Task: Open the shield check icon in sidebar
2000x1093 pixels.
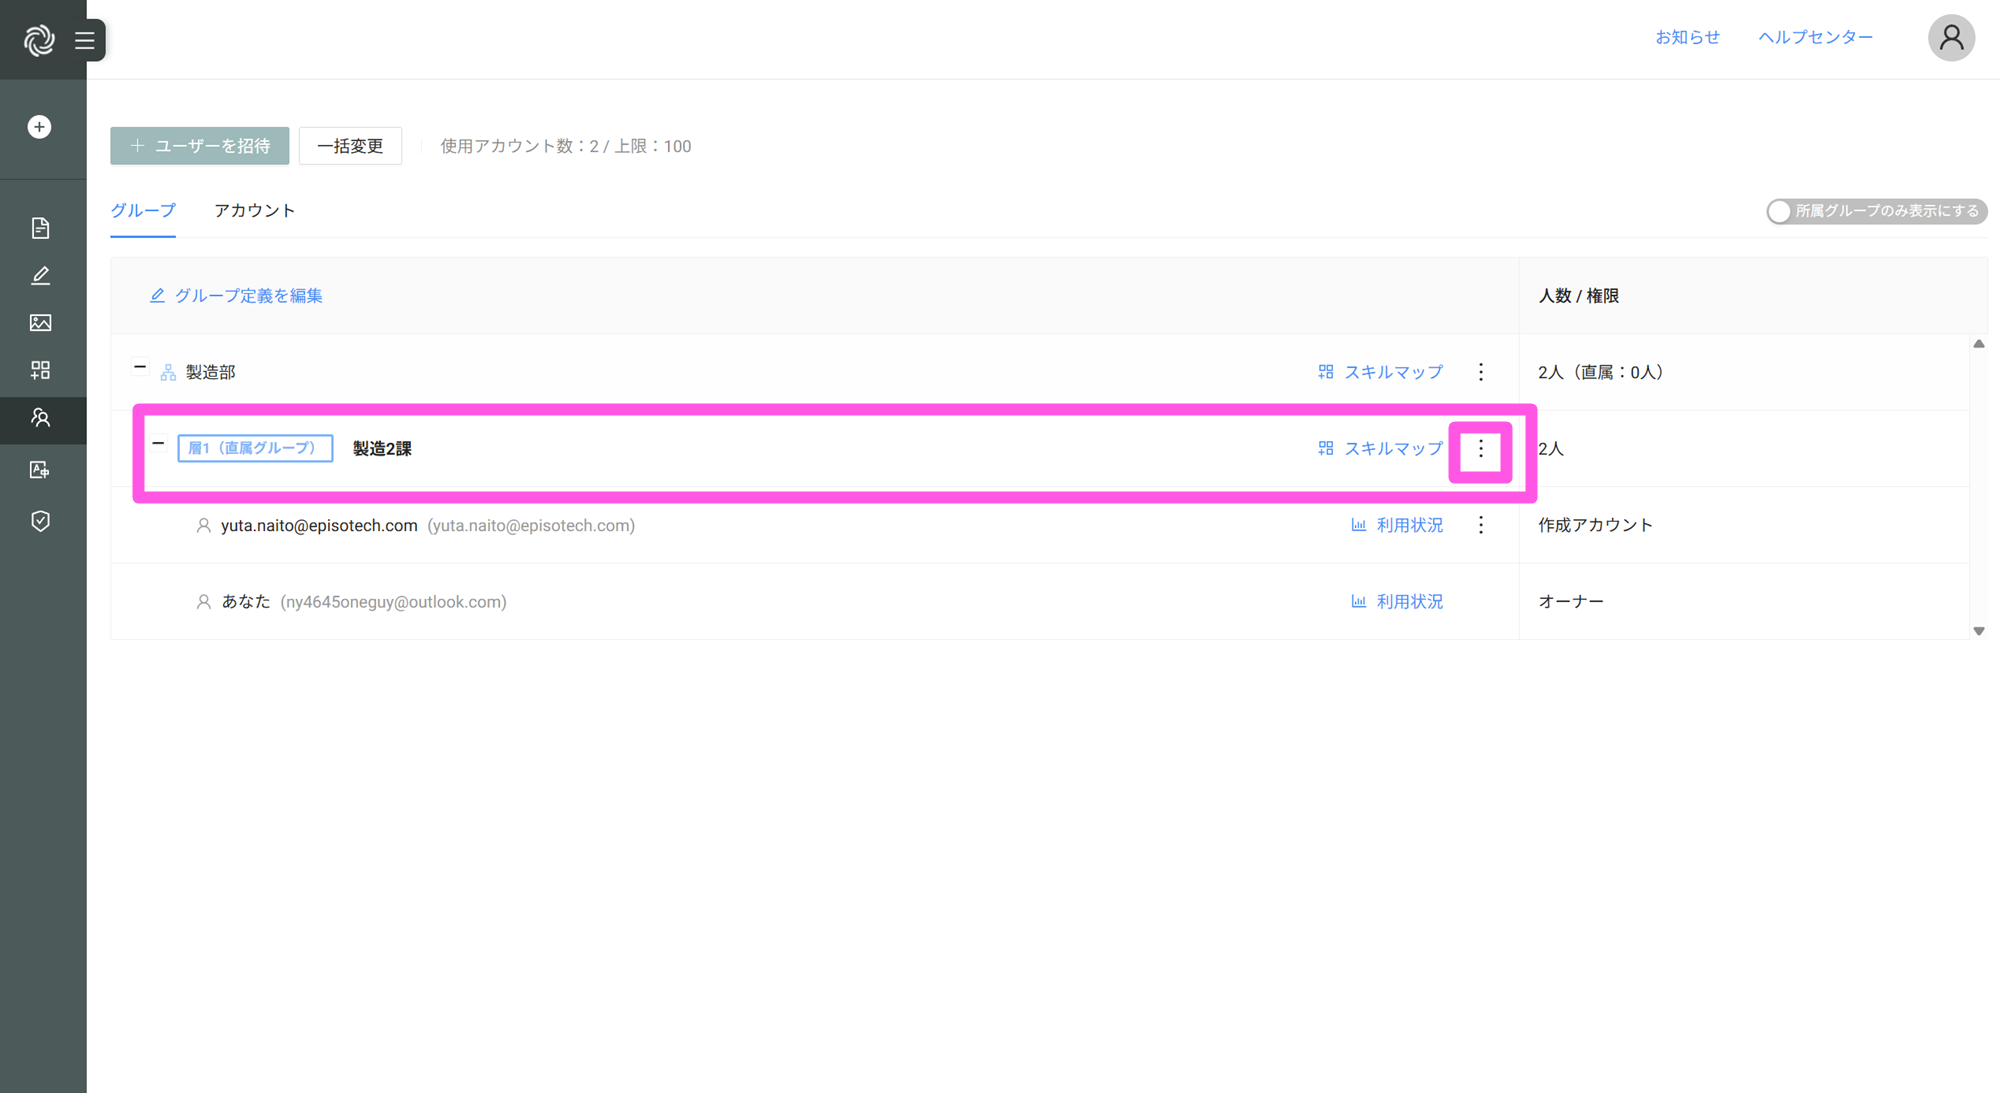Action: pyautogui.click(x=40, y=521)
